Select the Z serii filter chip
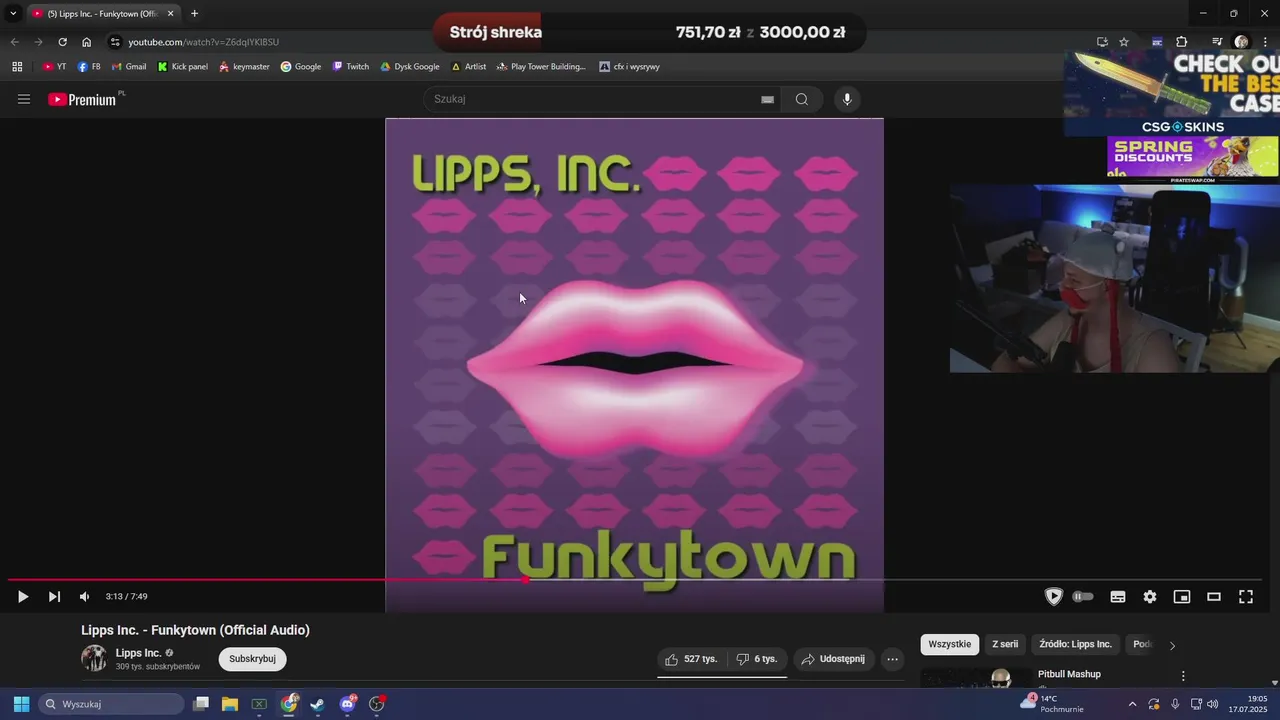 point(1005,644)
